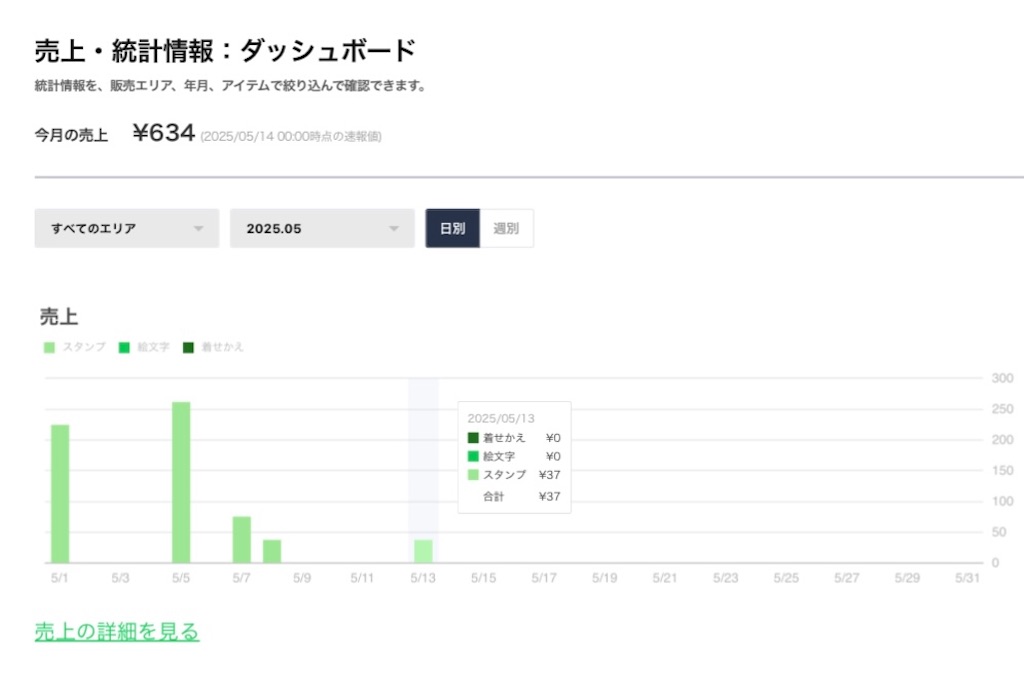Open the 2025.05 month dropdown
This screenshot has height=694, width=1024.
[322, 229]
